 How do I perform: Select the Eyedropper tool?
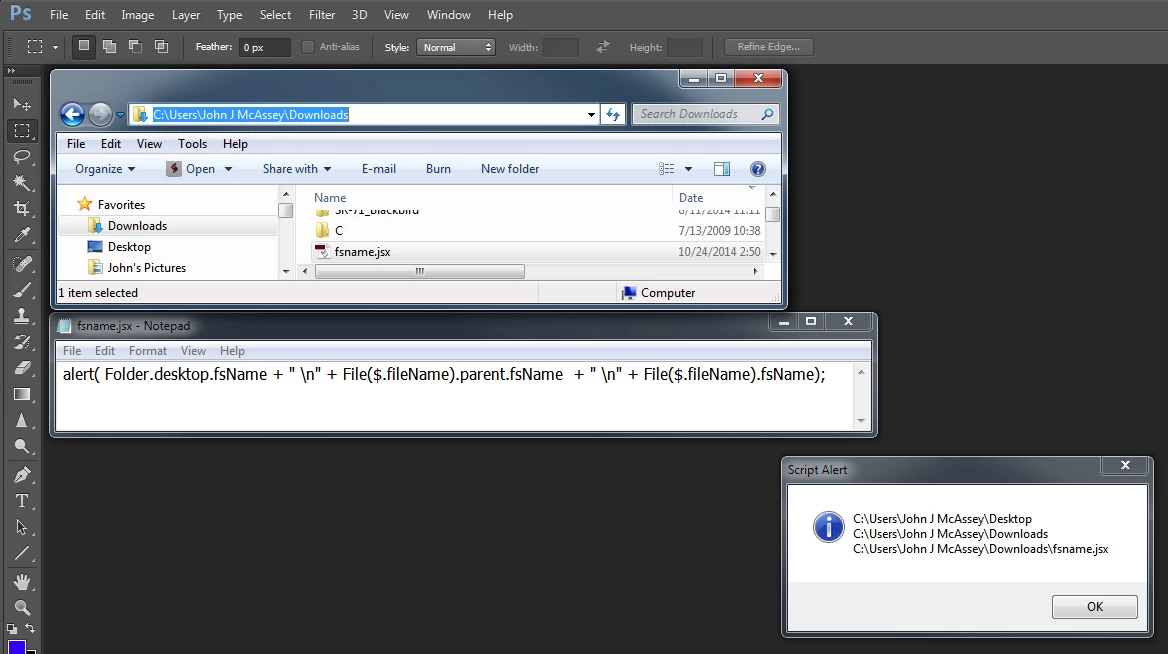pyautogui.click(x=22, y=235)
